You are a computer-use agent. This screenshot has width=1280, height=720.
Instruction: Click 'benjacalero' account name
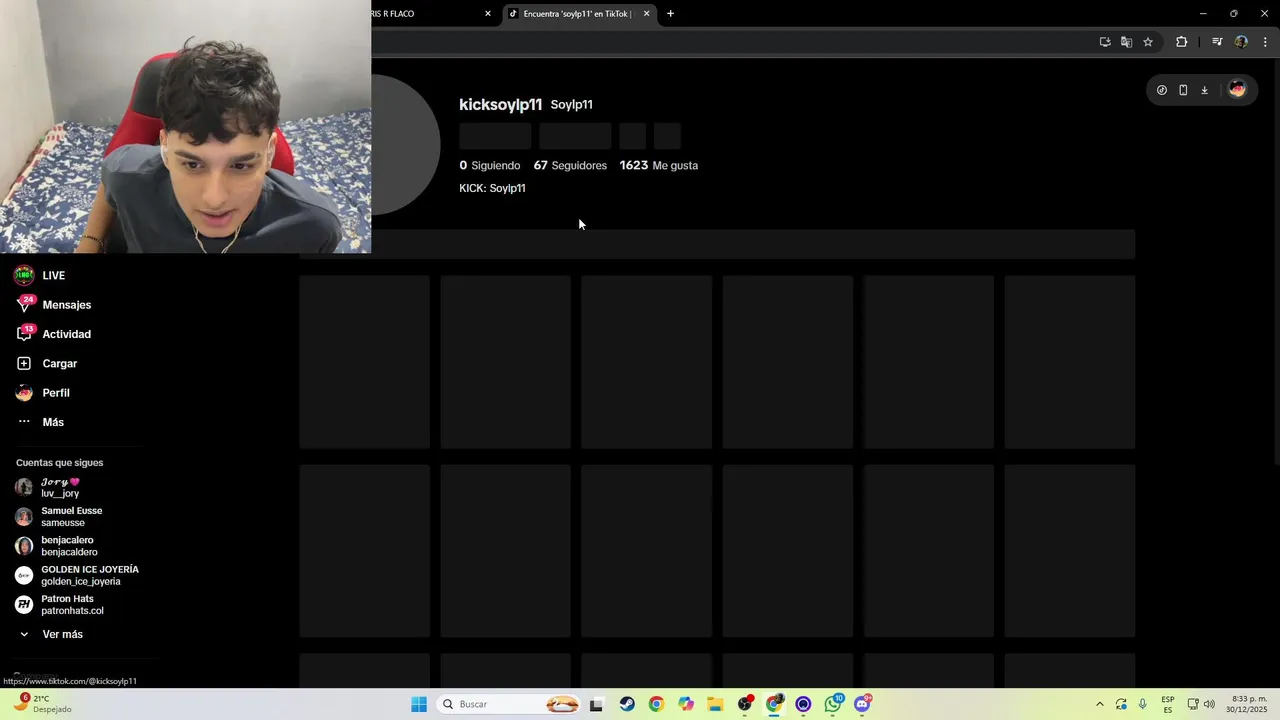tap(67, 540)
